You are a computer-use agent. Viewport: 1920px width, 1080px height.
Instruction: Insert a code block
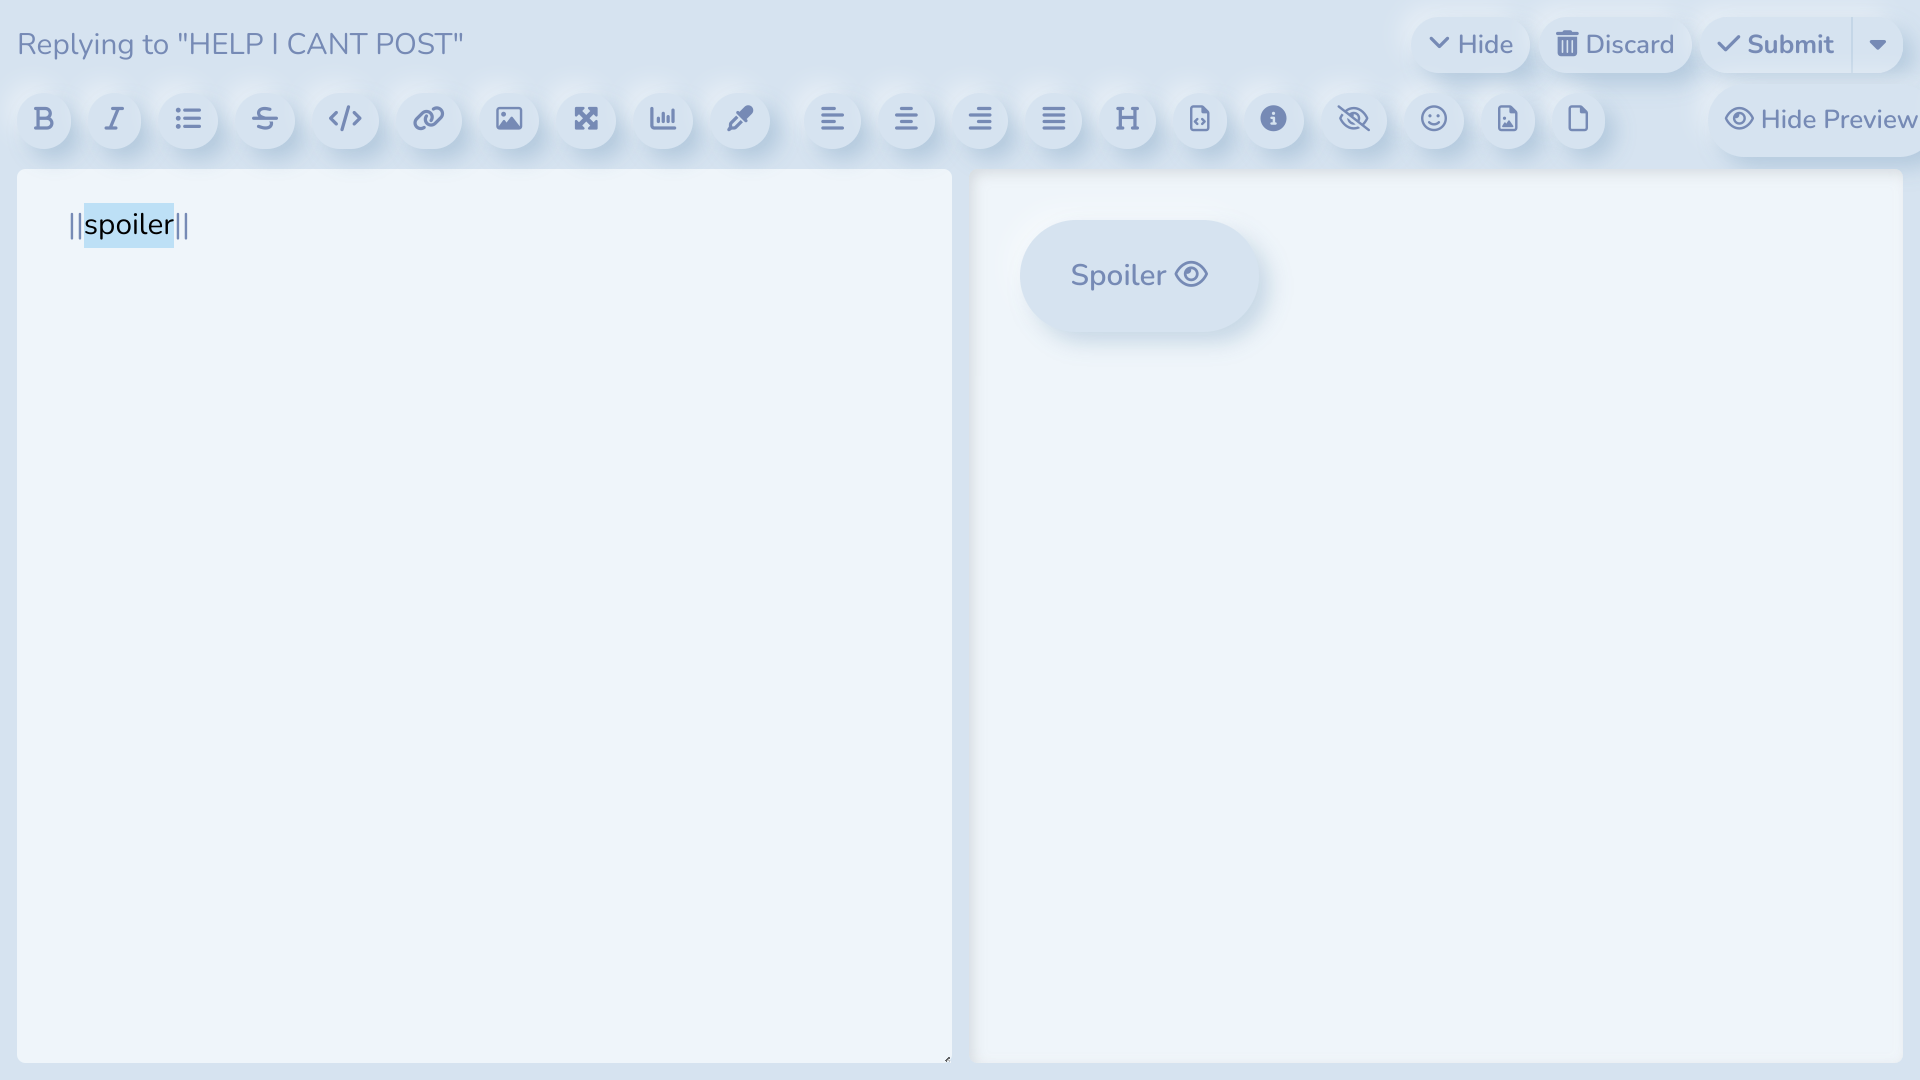(345, 119)
